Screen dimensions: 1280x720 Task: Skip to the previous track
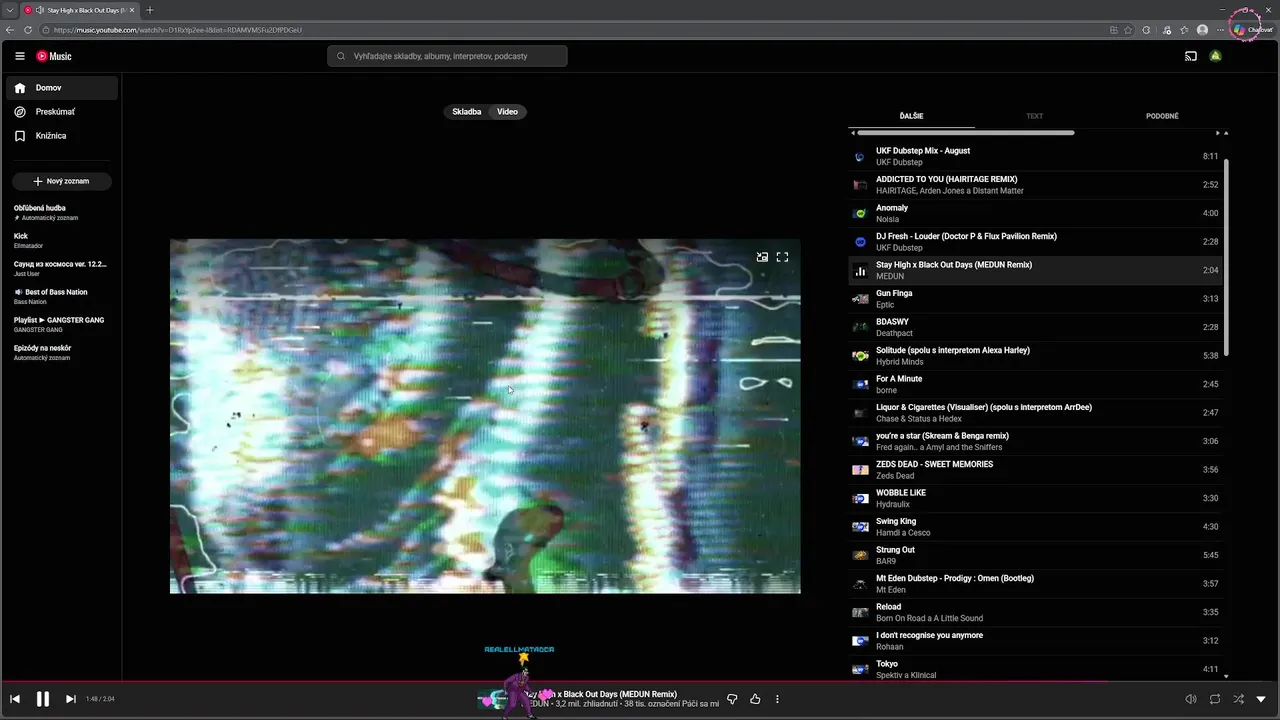point(15,699)
